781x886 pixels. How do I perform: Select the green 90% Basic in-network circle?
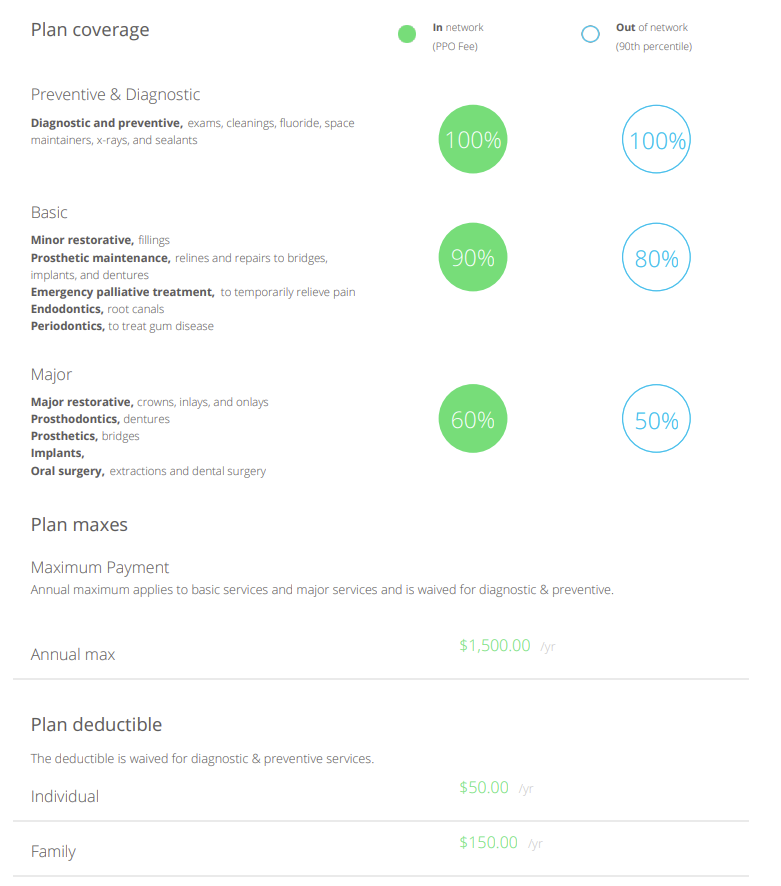[473, 258]
